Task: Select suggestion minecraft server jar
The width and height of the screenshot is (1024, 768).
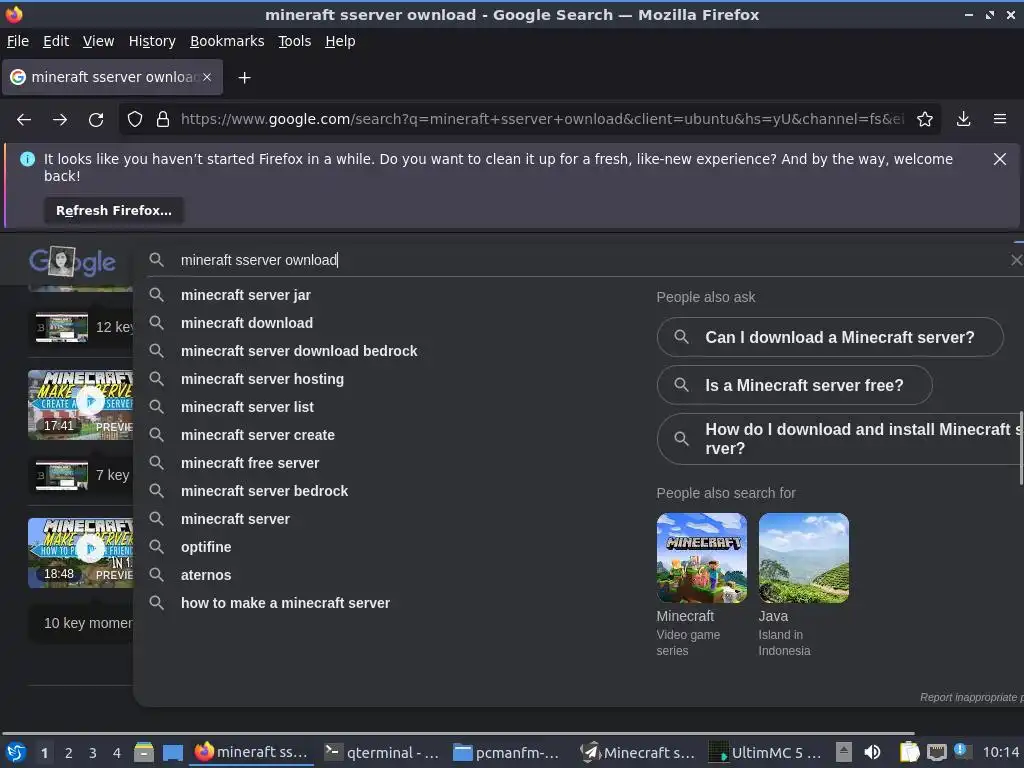Action: (x=246, y=295)
